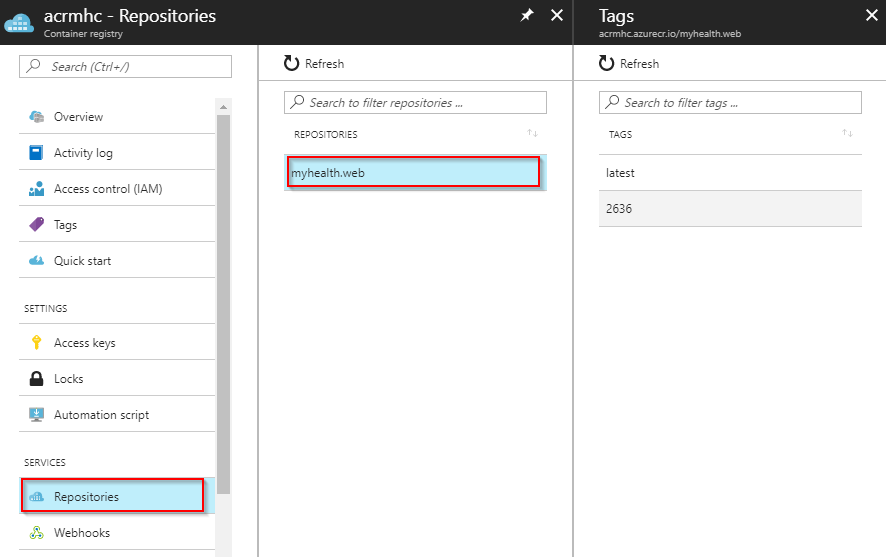The height and width of the screenshot is (557, 886).
Task: Click the Webhooks green icon
Action: (x=37, y=533)
